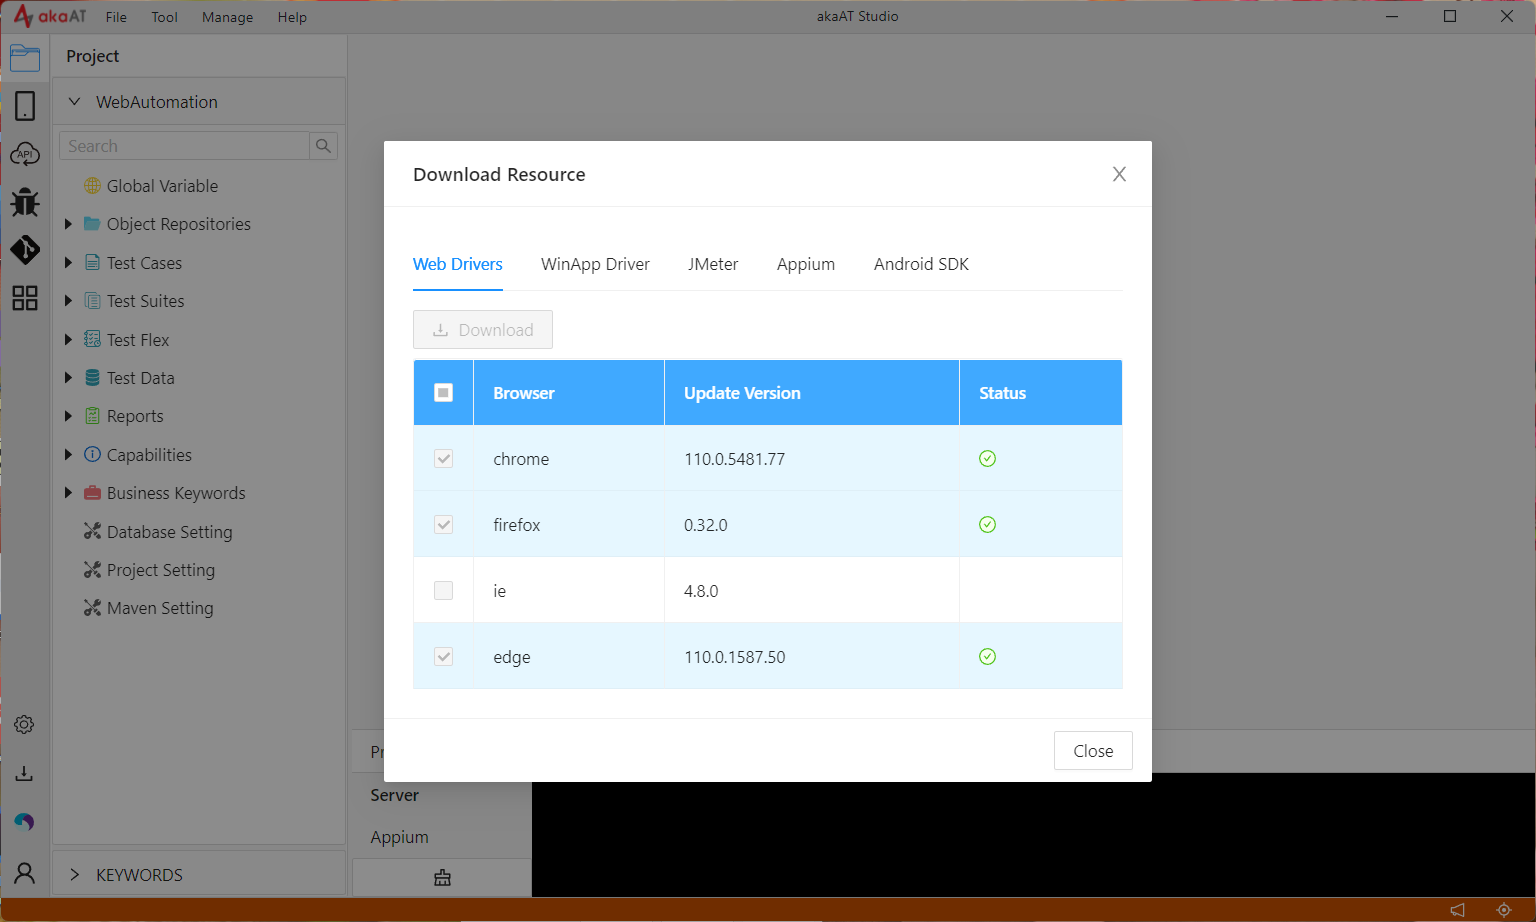
Task: Click the Business Keywords briefcase icon
Action: click(x=92, y=493)
